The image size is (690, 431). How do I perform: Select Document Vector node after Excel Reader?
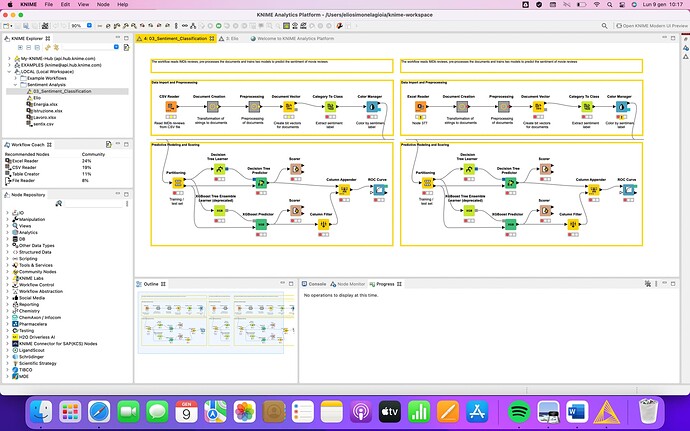coord(538,107)
